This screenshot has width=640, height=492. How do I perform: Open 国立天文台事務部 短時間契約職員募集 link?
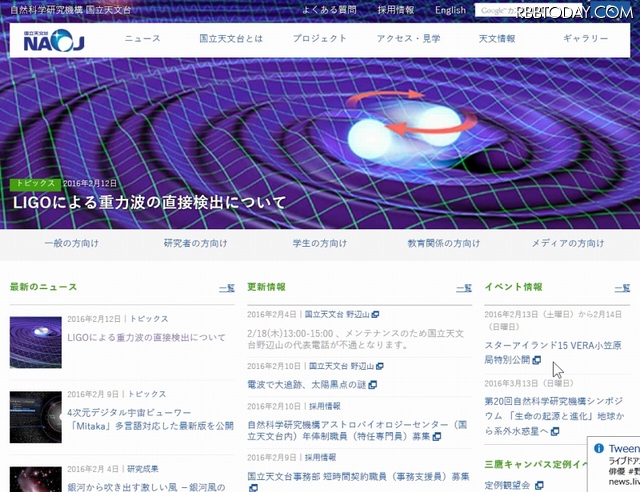(x=358, y=476)
